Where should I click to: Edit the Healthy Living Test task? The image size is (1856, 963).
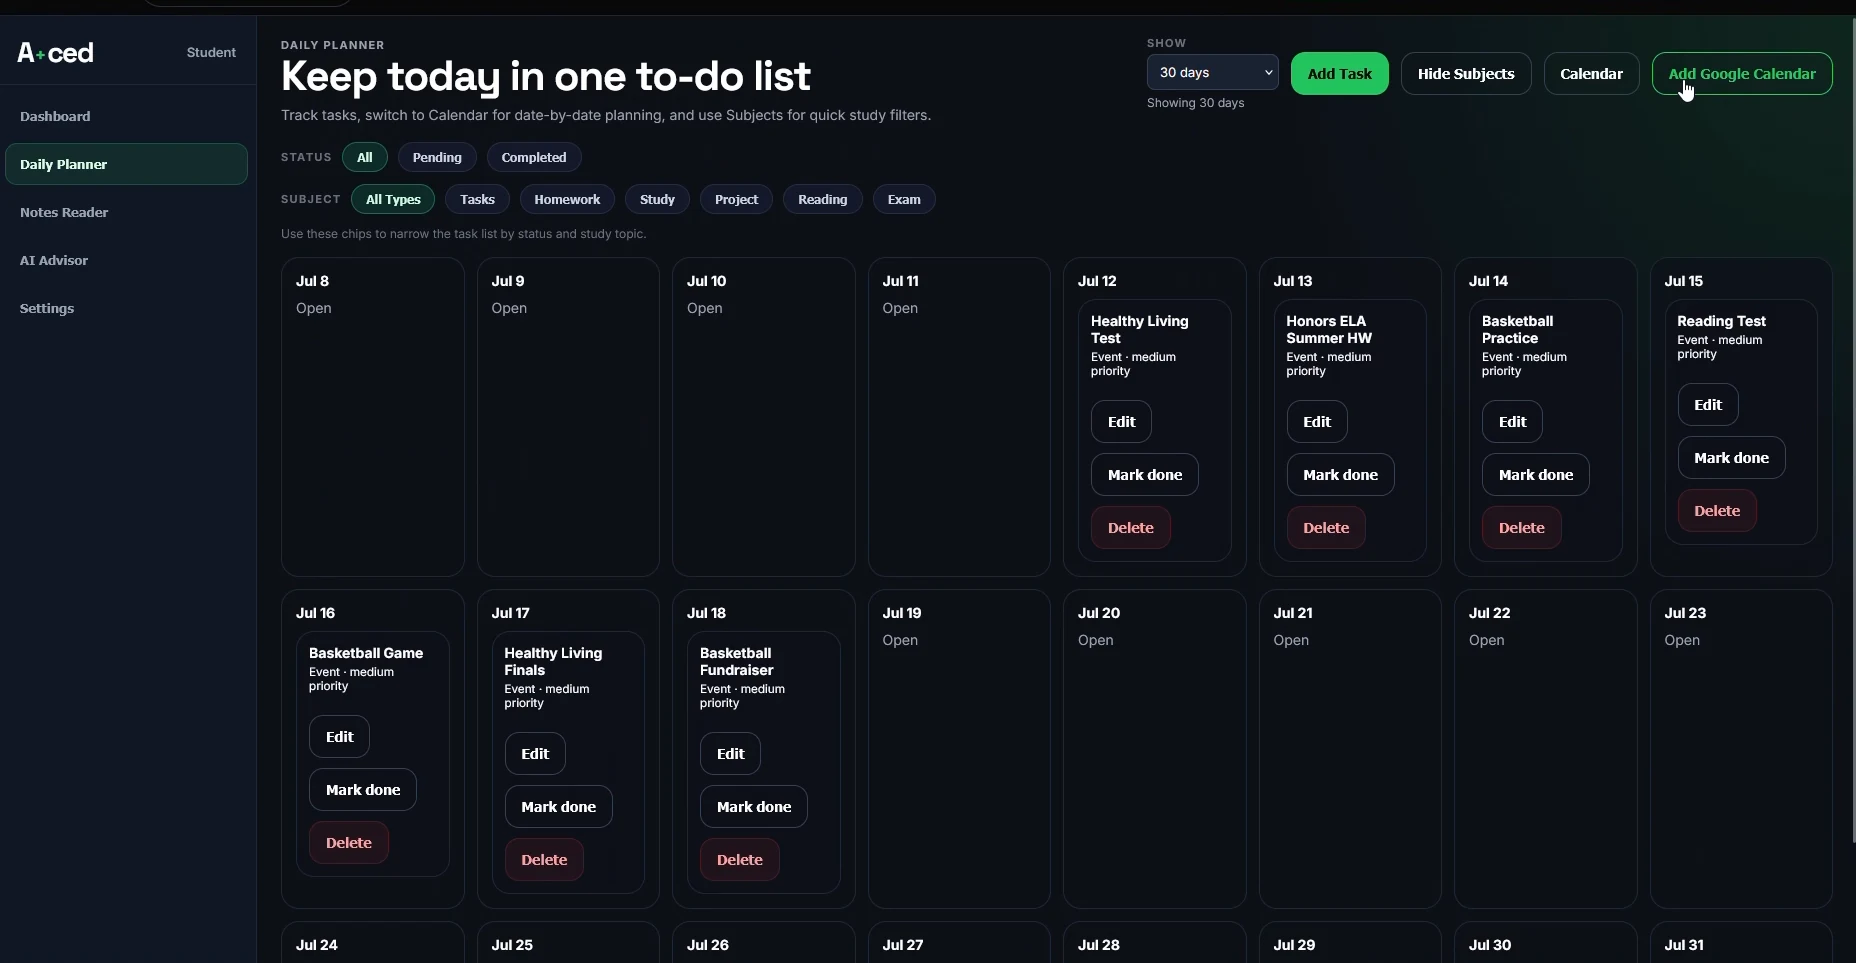point(1121,422)
